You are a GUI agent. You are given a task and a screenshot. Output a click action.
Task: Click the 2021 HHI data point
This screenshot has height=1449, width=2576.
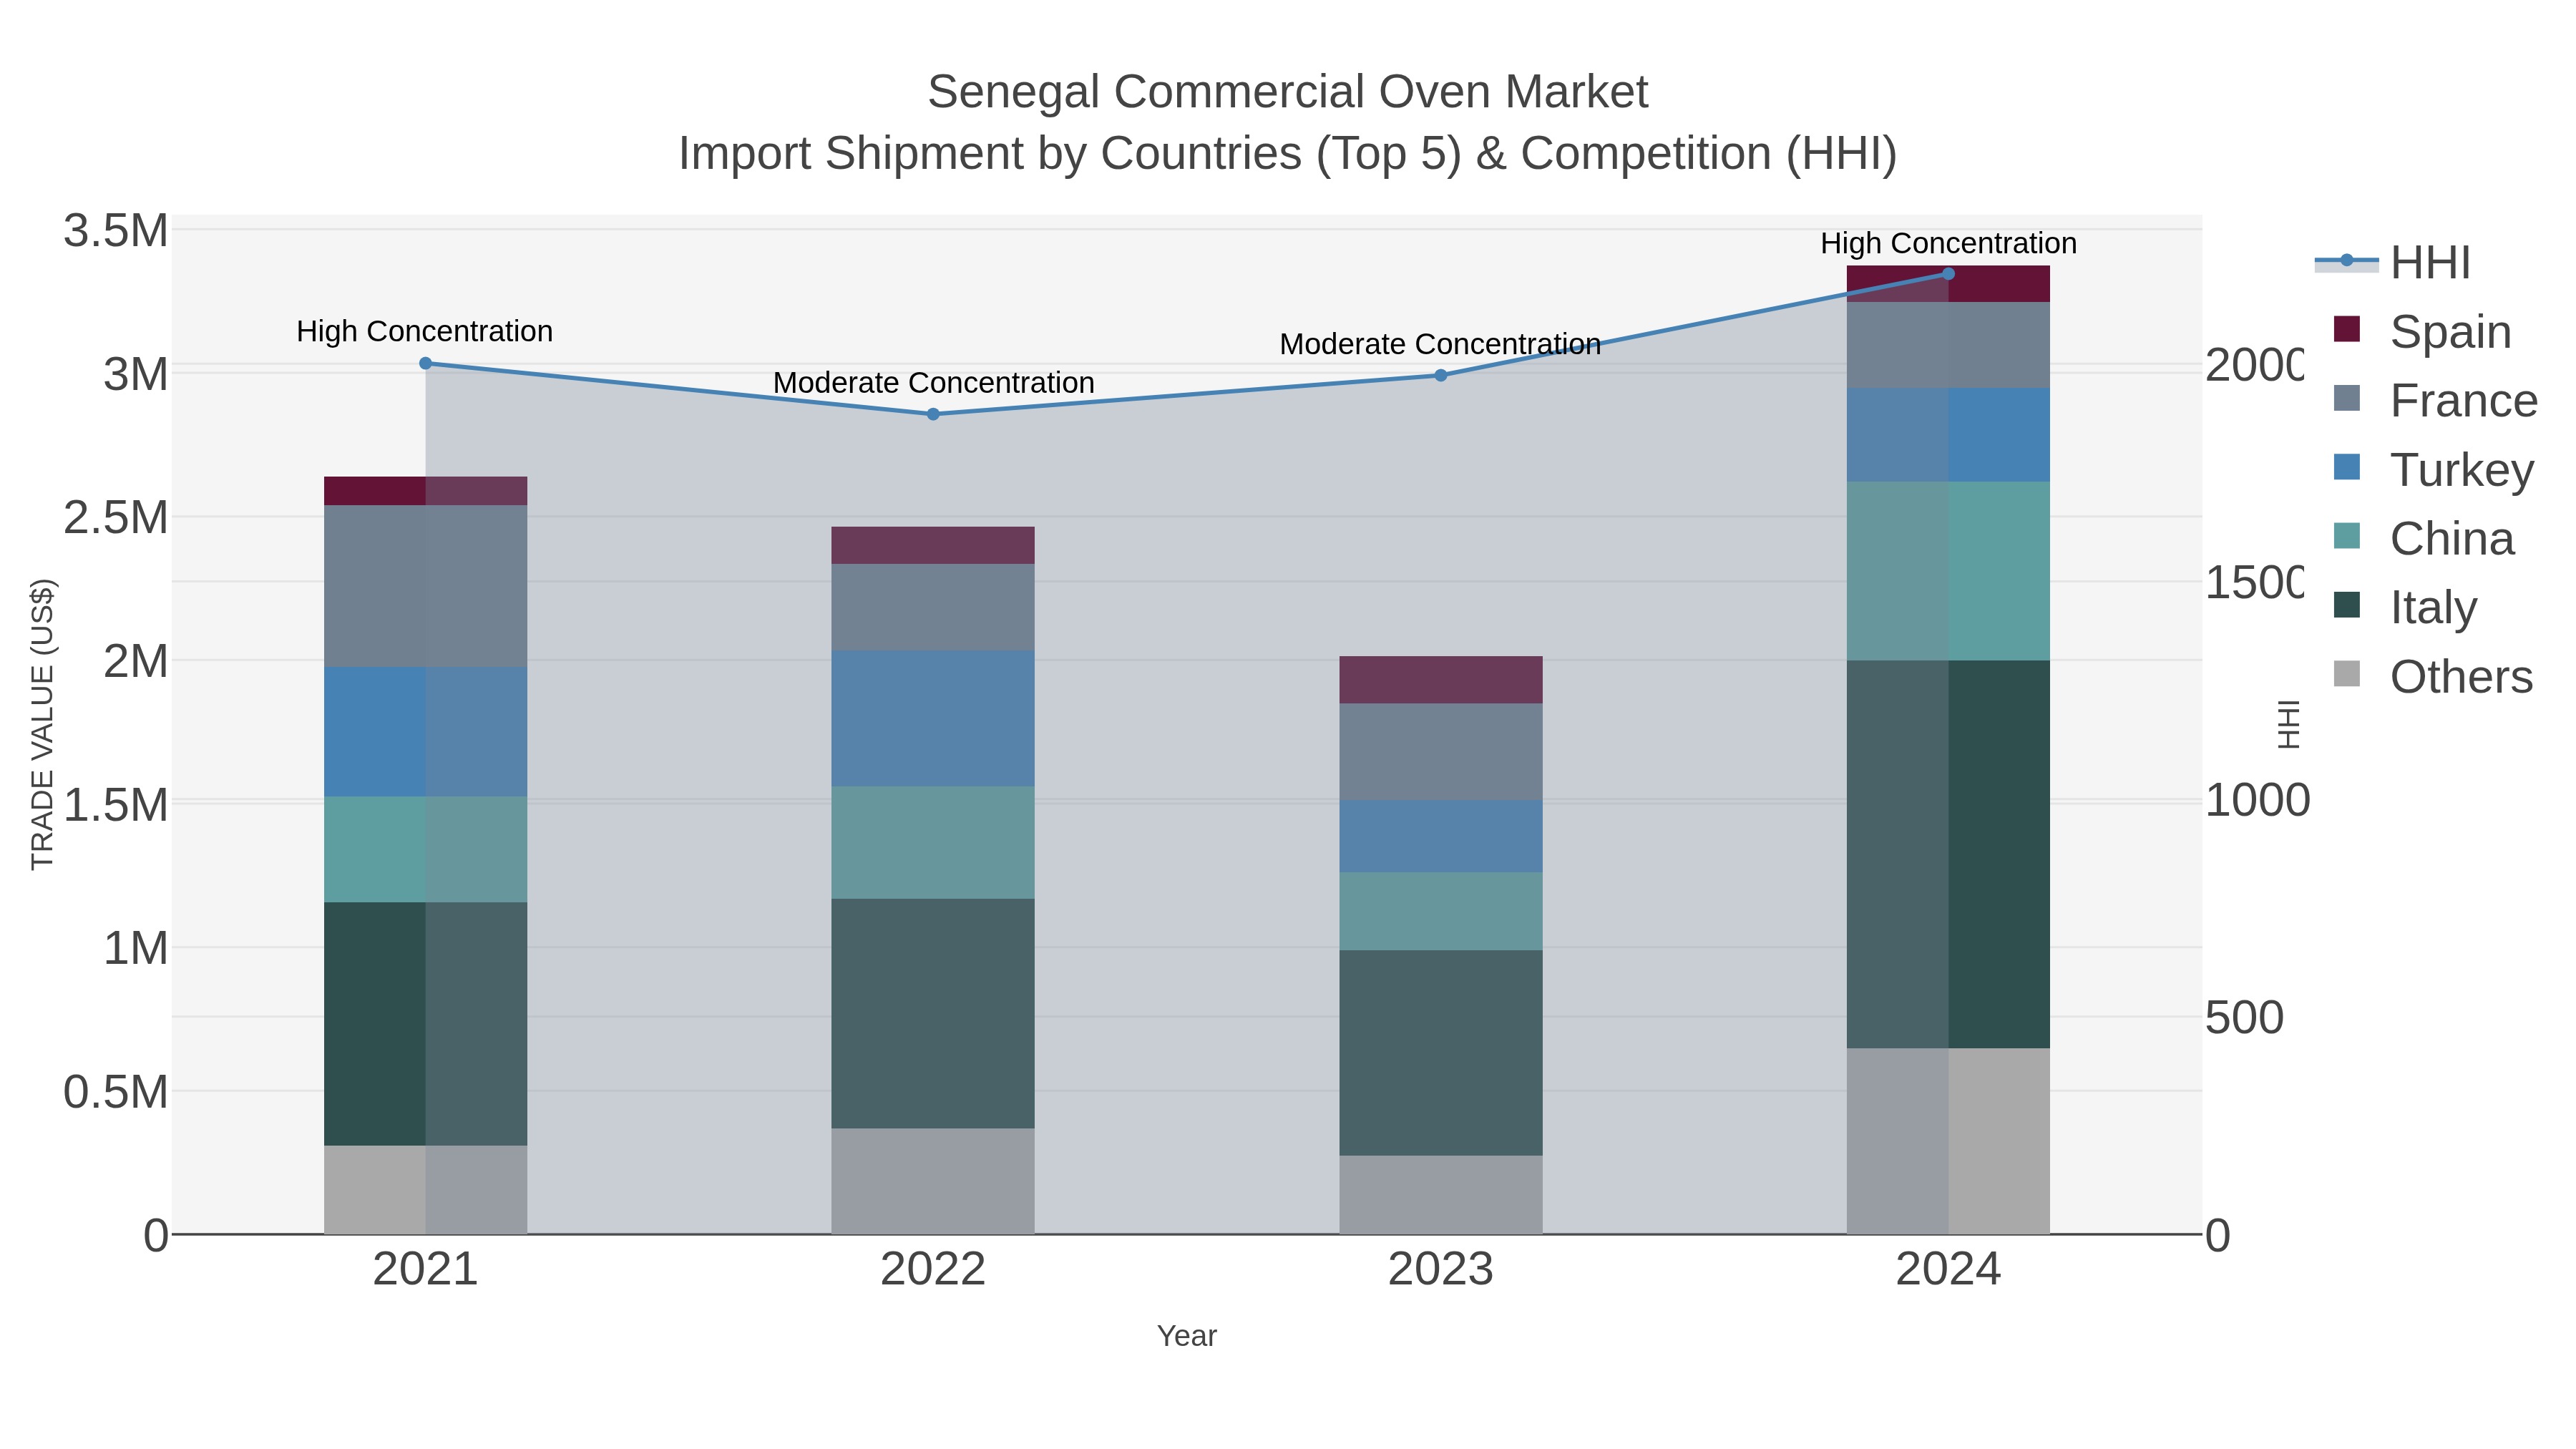point(426,363)
